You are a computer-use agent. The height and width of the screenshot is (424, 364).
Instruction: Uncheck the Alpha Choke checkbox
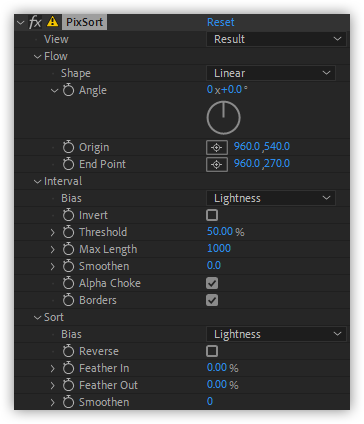coord(212,283)
